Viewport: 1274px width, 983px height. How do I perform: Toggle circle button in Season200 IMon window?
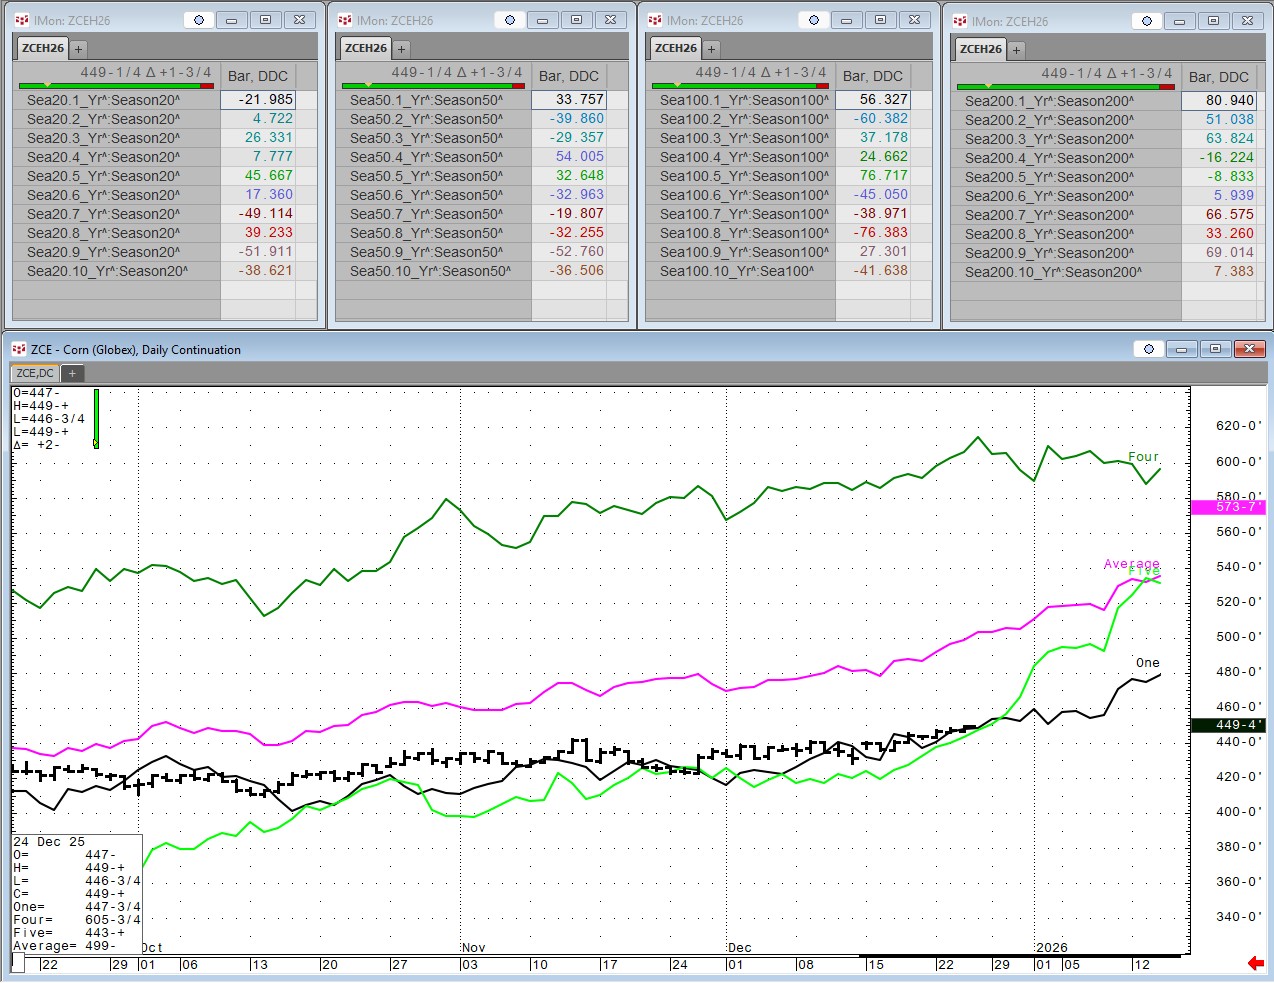[1146, 21]
